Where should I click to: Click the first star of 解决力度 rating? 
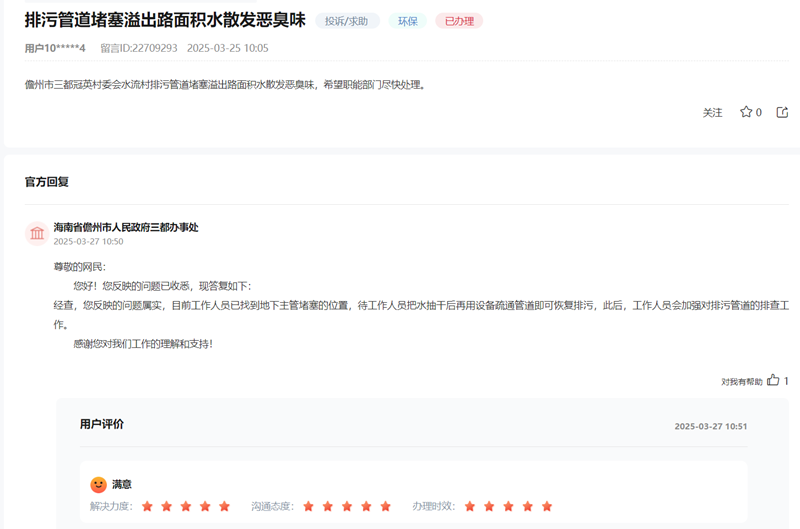(x=148, y=506)
